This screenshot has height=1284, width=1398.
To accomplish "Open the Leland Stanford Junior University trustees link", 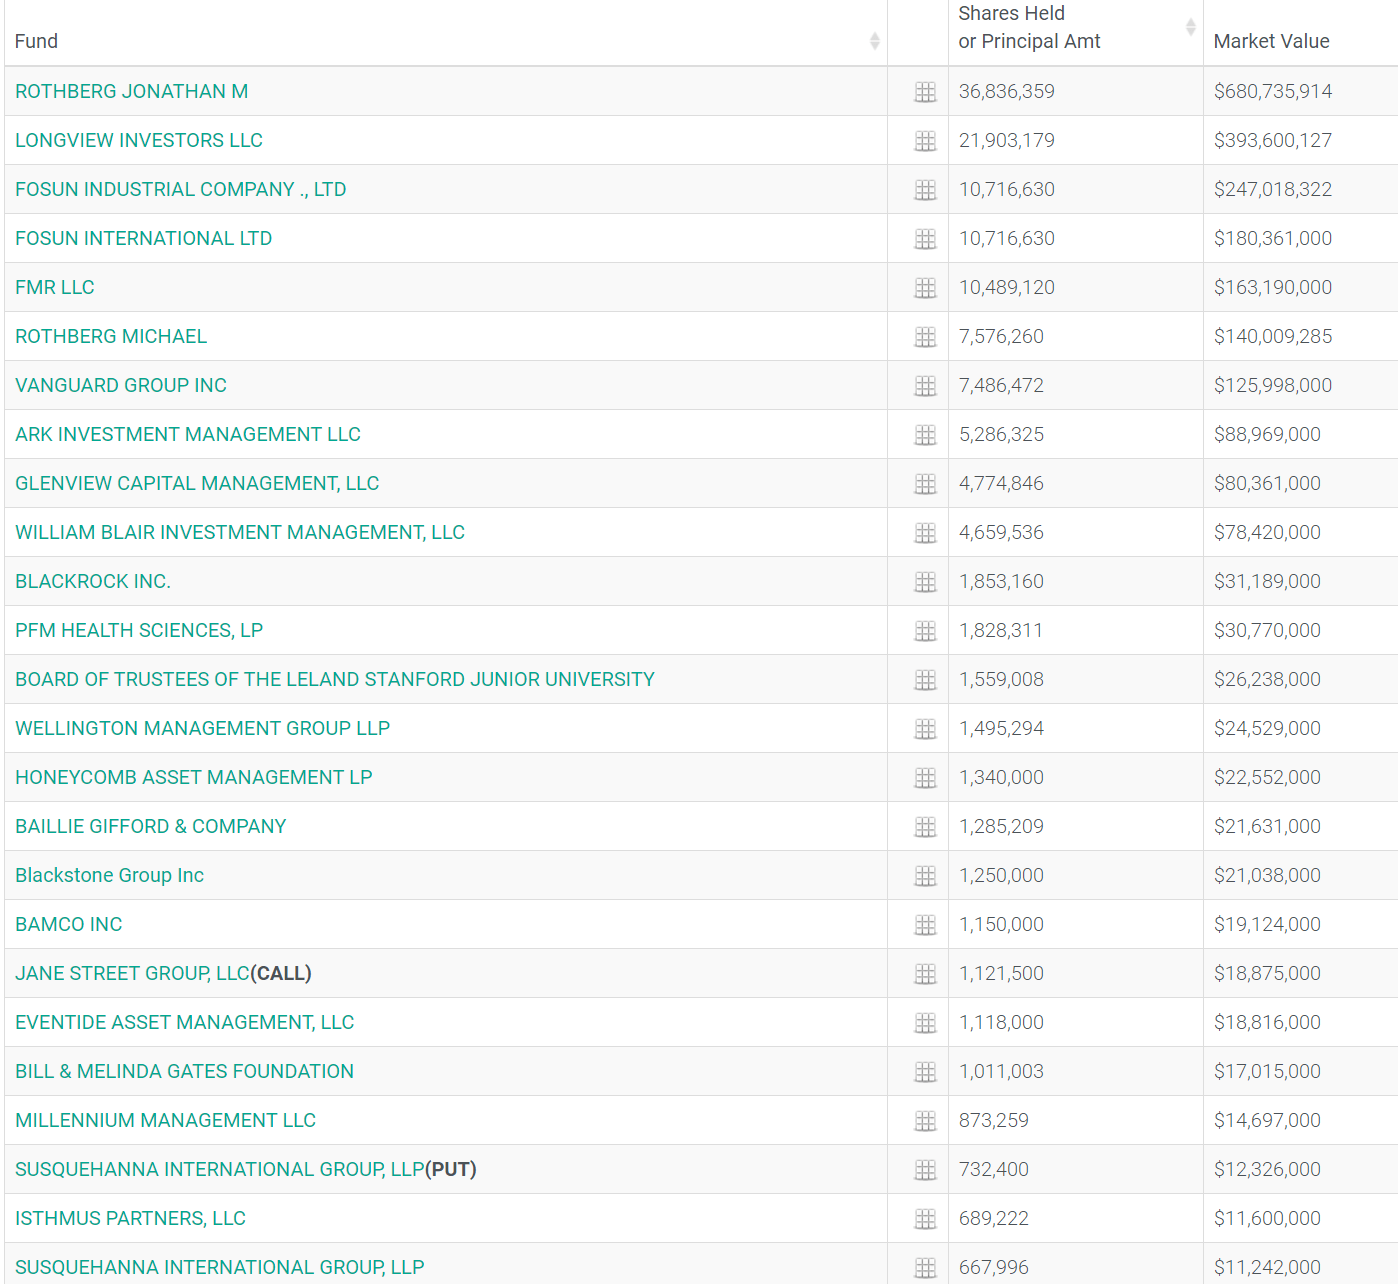I will 335,679.
